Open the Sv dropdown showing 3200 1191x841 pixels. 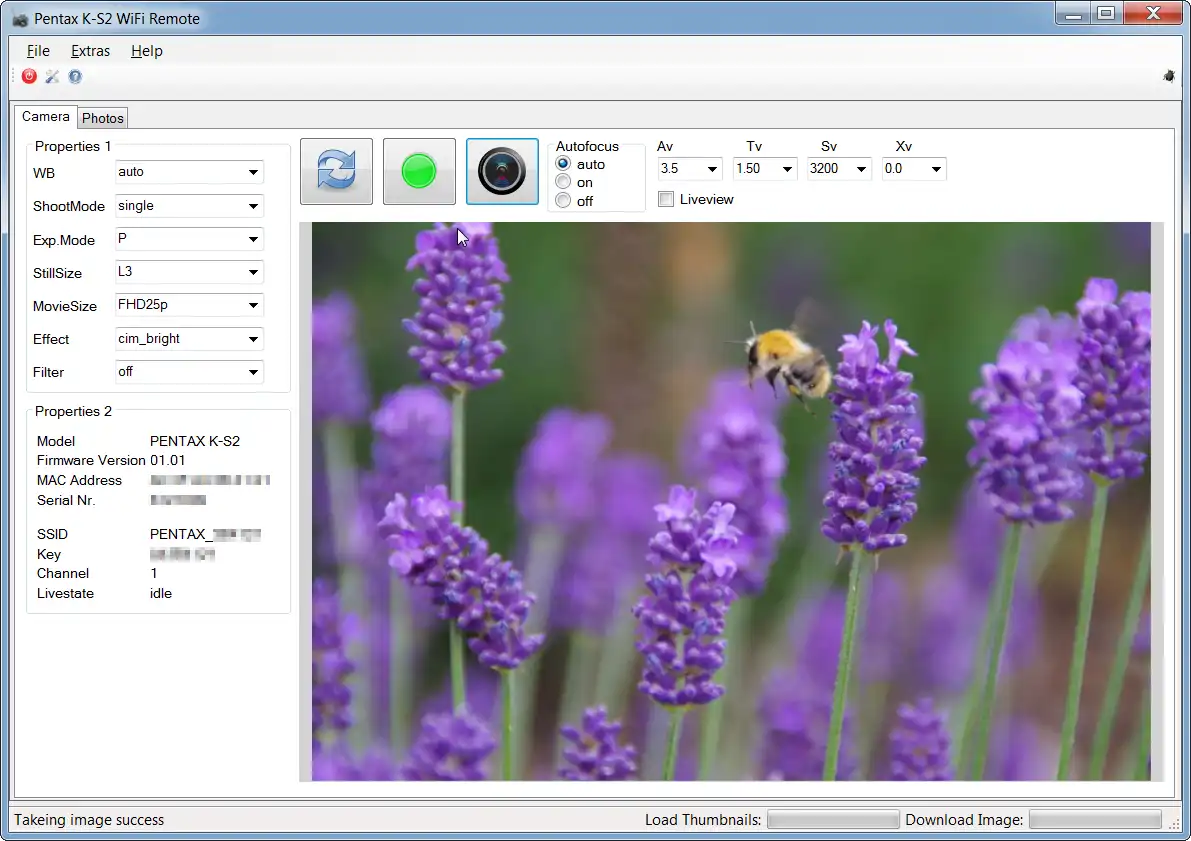tap(862, 170)
